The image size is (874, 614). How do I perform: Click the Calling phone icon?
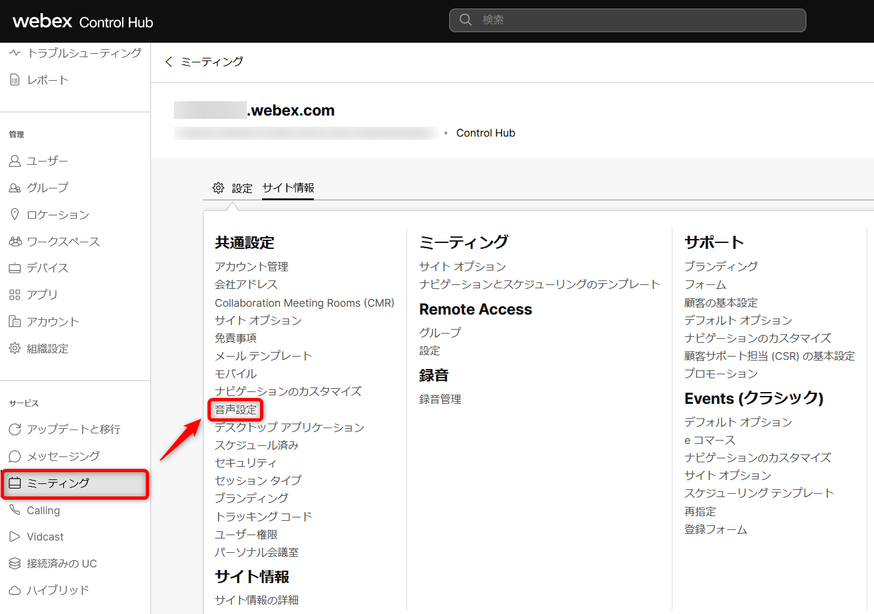[15, 510]
